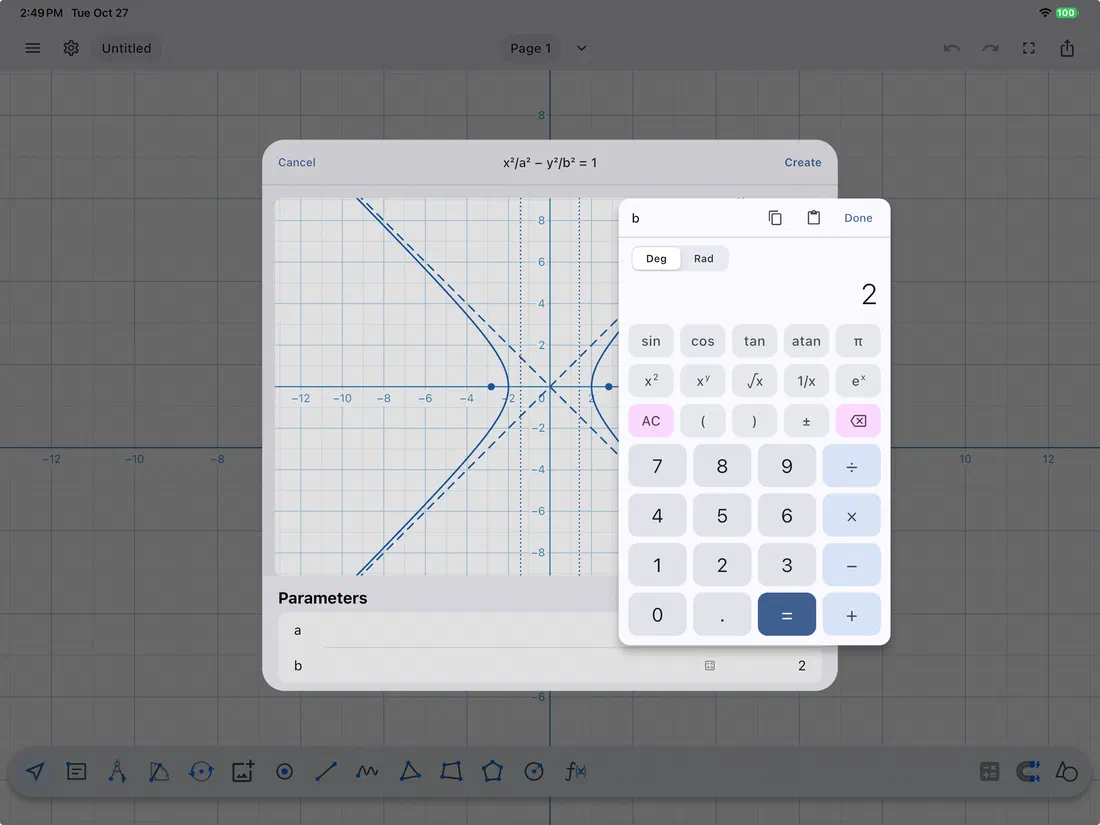
Task: Tap the digit 5 key
Action: click(722, 516)
